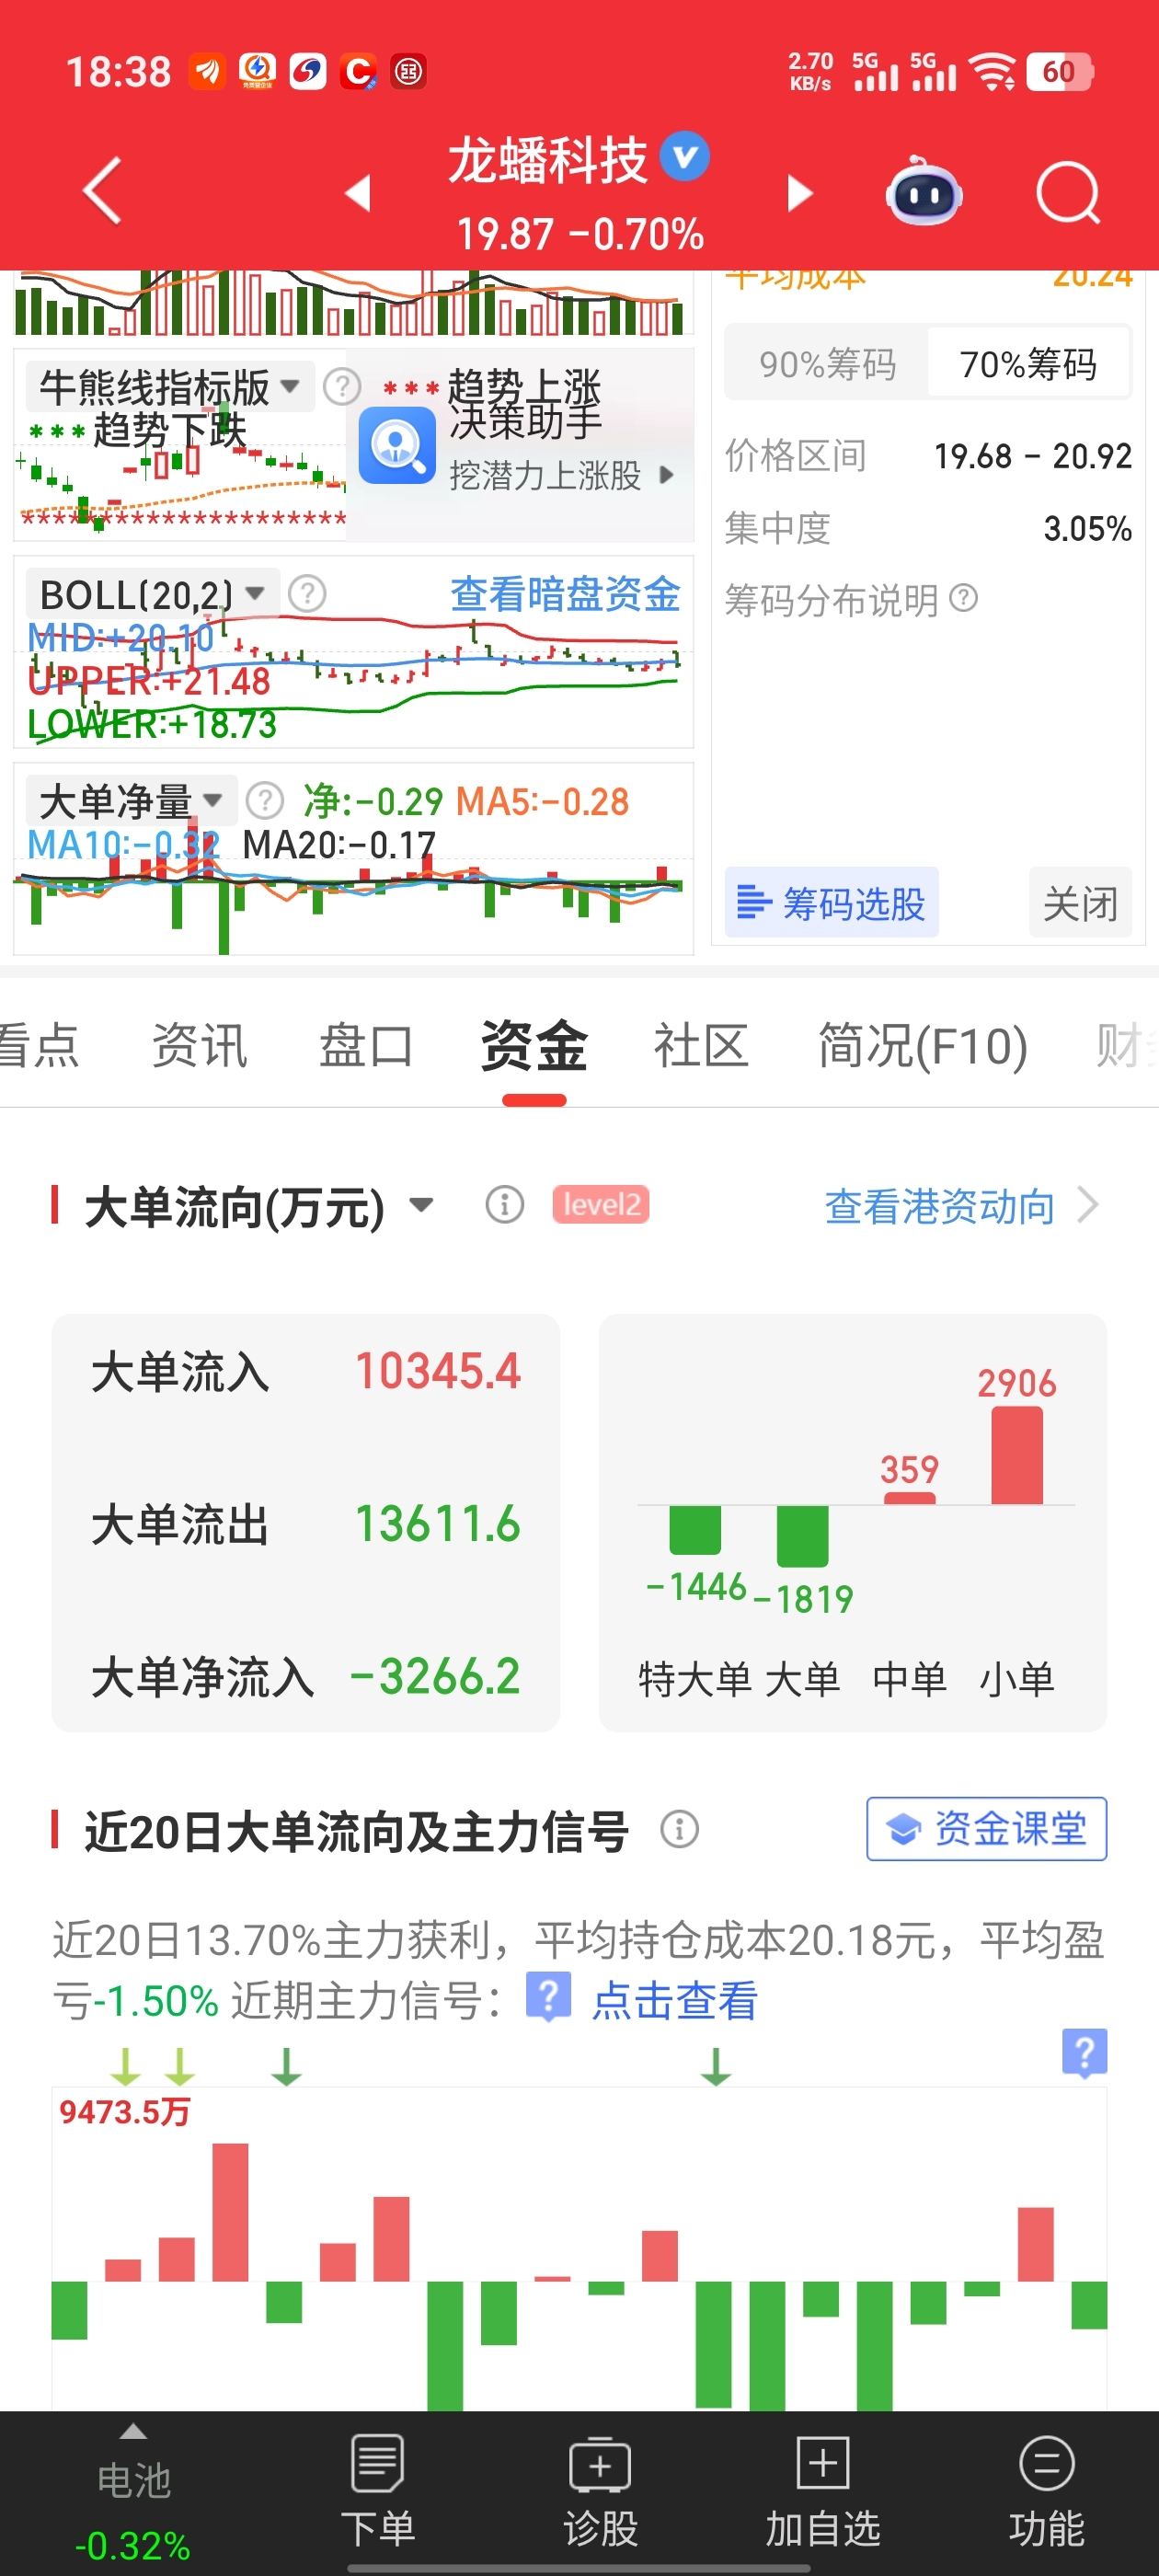
Task: Tap the 特大单 -1446 green bar
Action: coord(695,1530)
